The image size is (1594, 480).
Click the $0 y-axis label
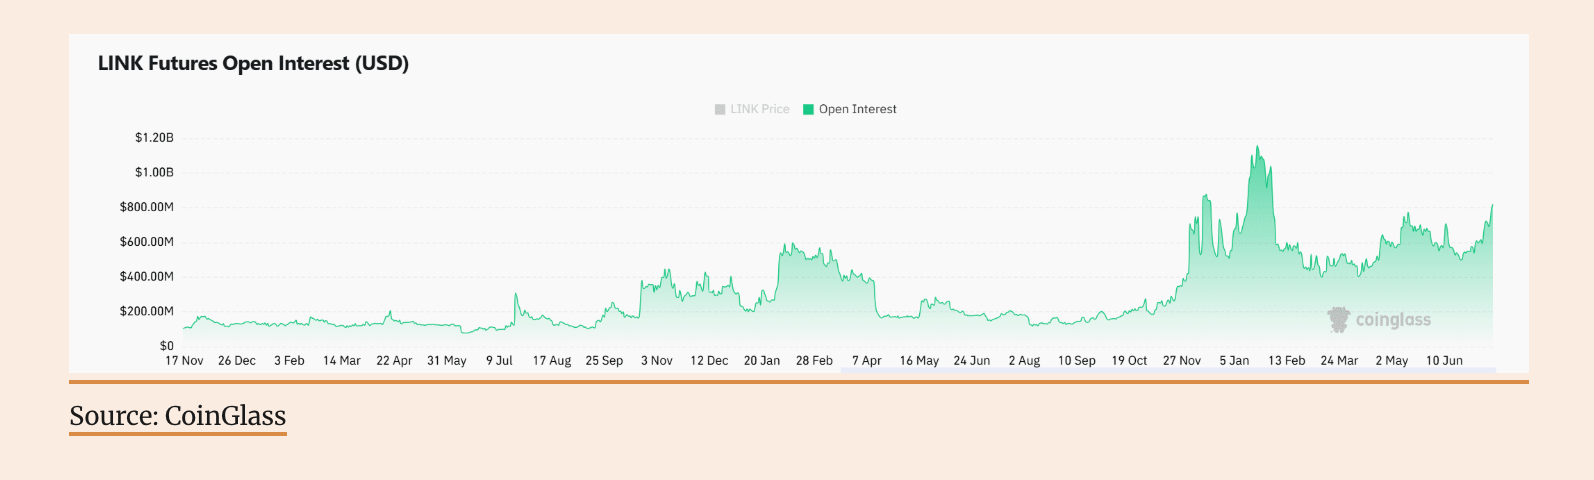(x=166, y=346)
